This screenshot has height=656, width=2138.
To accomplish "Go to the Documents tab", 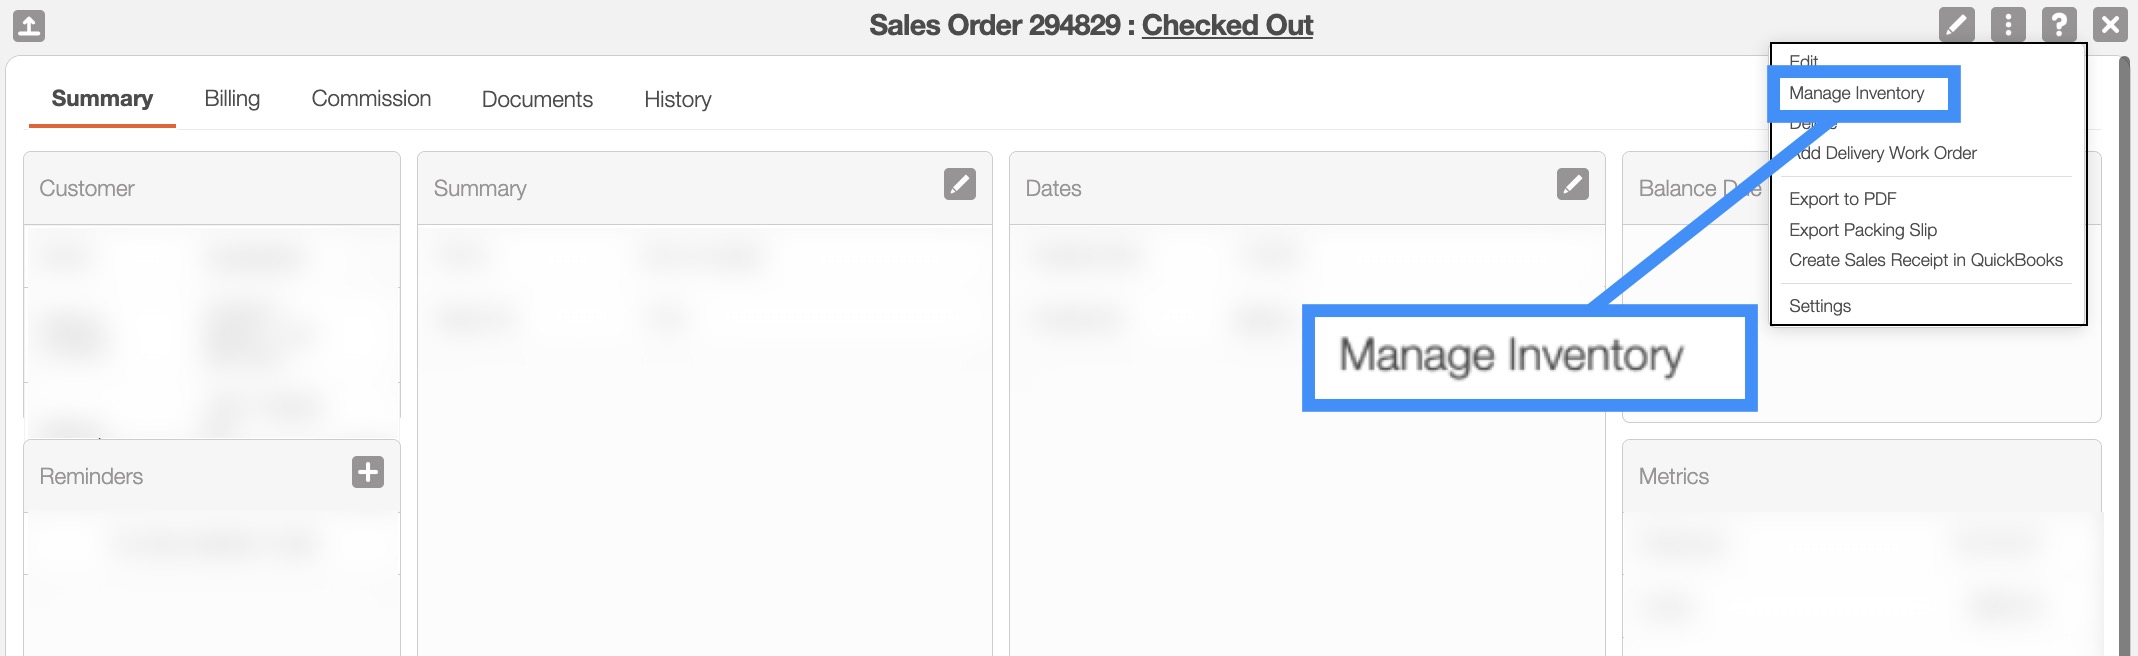I will point(537,99).
